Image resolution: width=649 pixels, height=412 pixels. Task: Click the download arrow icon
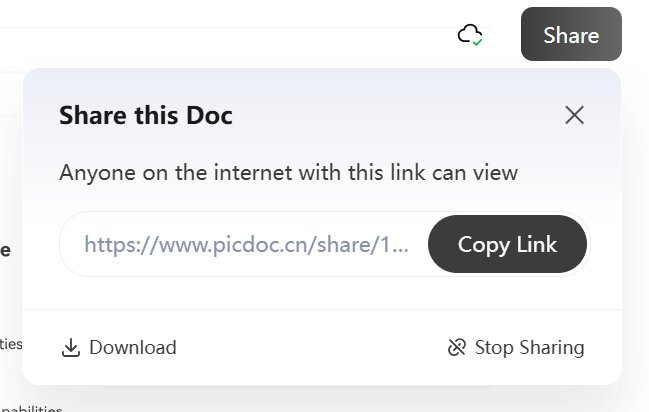(x=70, y=348)
